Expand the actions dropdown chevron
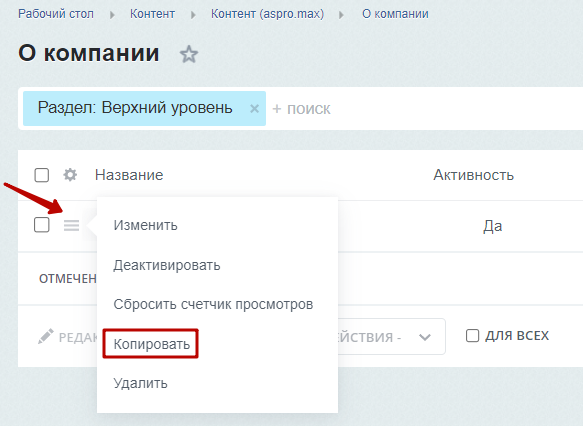The width and height of the screenshot is (583, 426). [425, 337]
